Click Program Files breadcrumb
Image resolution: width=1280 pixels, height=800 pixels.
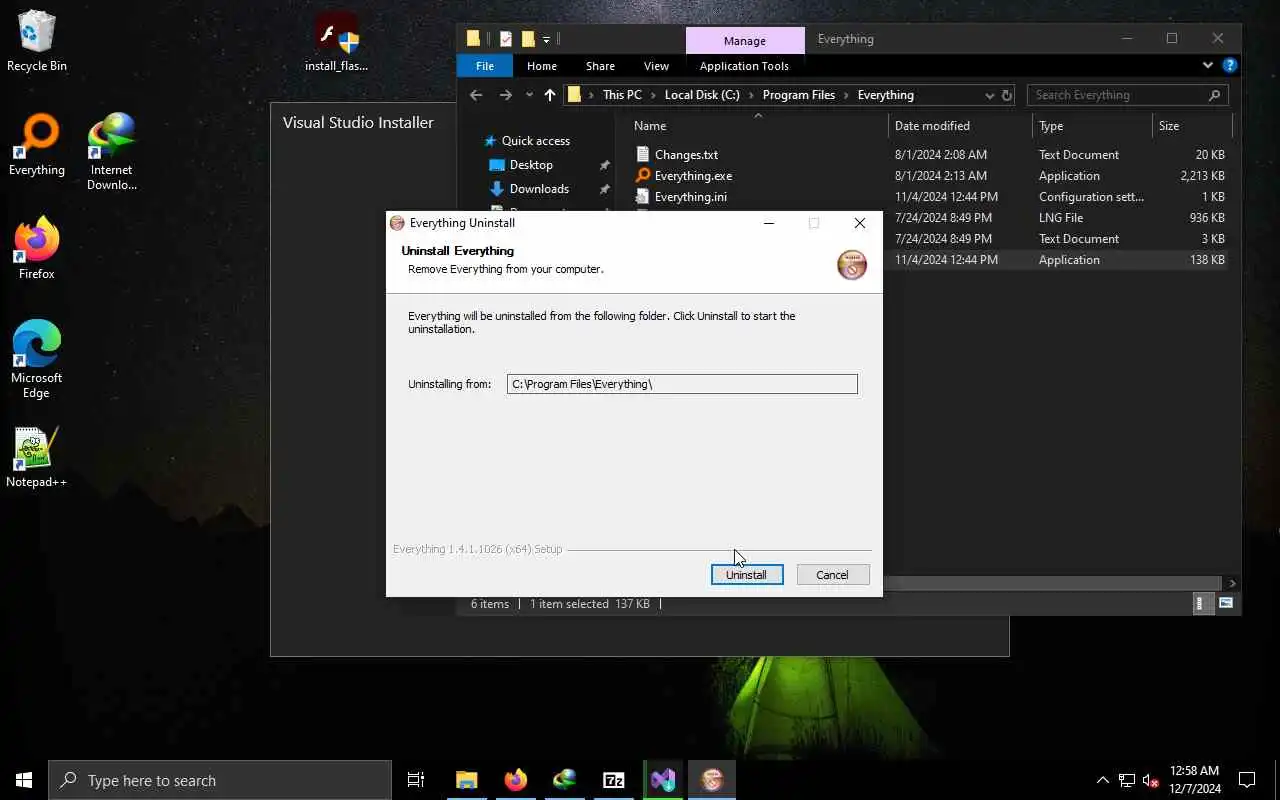798,95
